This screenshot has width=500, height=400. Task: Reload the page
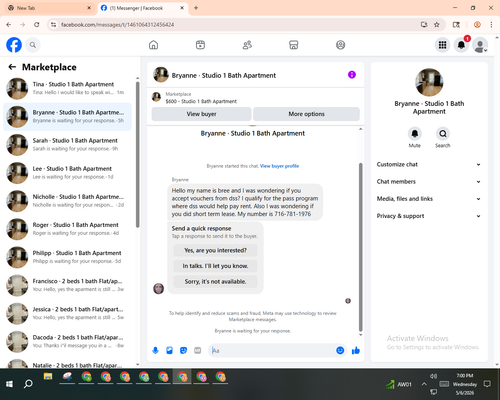point(37,25)
